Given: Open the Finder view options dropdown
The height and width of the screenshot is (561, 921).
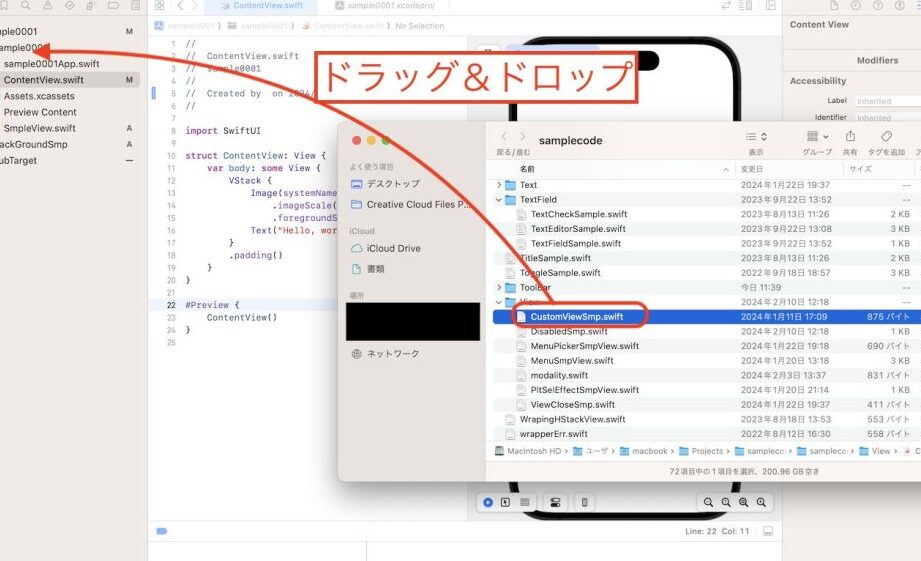Looking at the screenshot, I should 756,137.
